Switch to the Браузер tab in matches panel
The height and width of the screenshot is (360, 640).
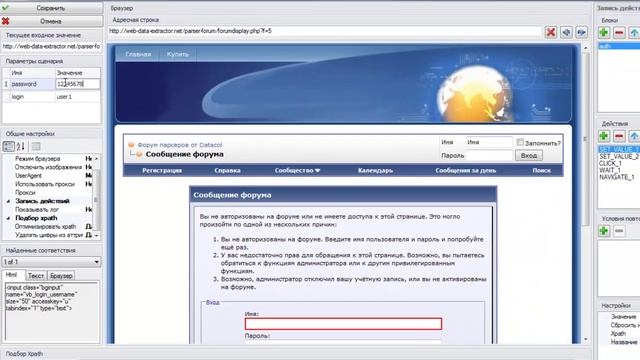61,276
